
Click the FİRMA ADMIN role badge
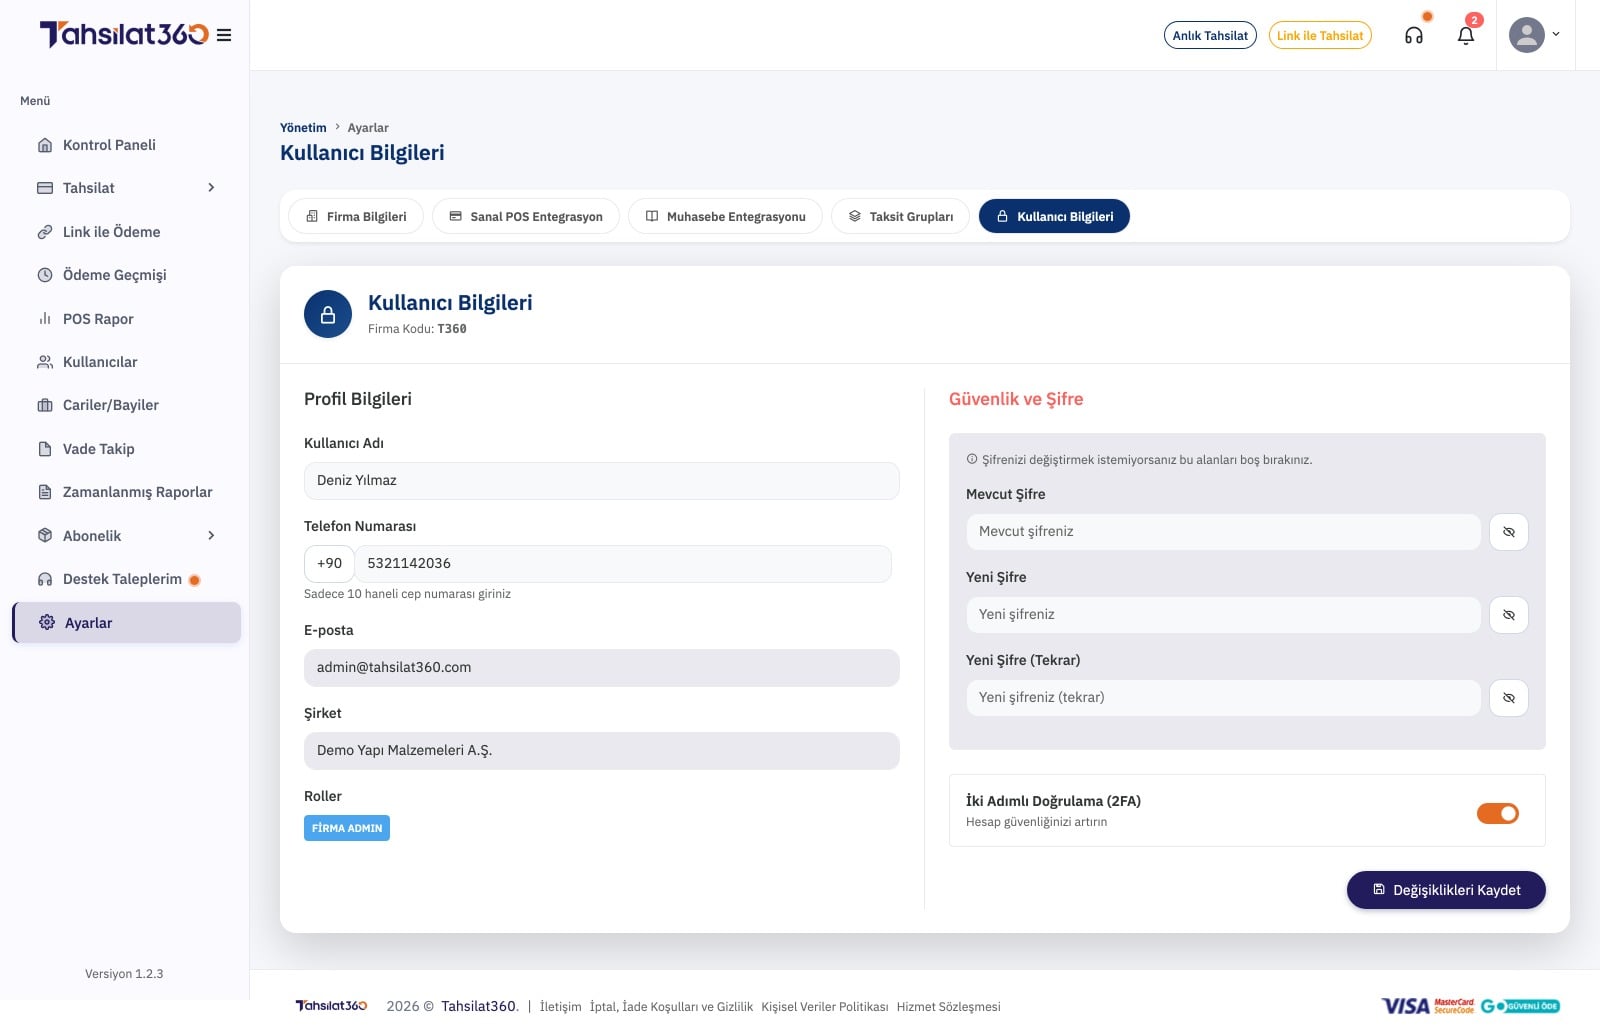[x=347, y=828]
